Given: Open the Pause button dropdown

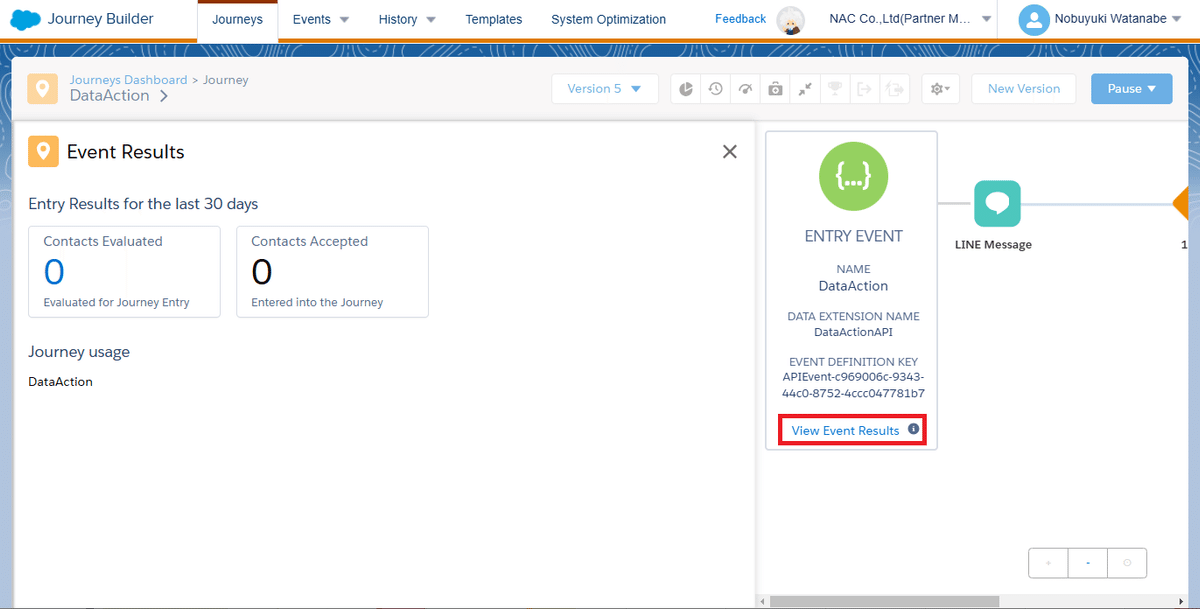Looking at the screenshot, I should tap(1132, 89).
